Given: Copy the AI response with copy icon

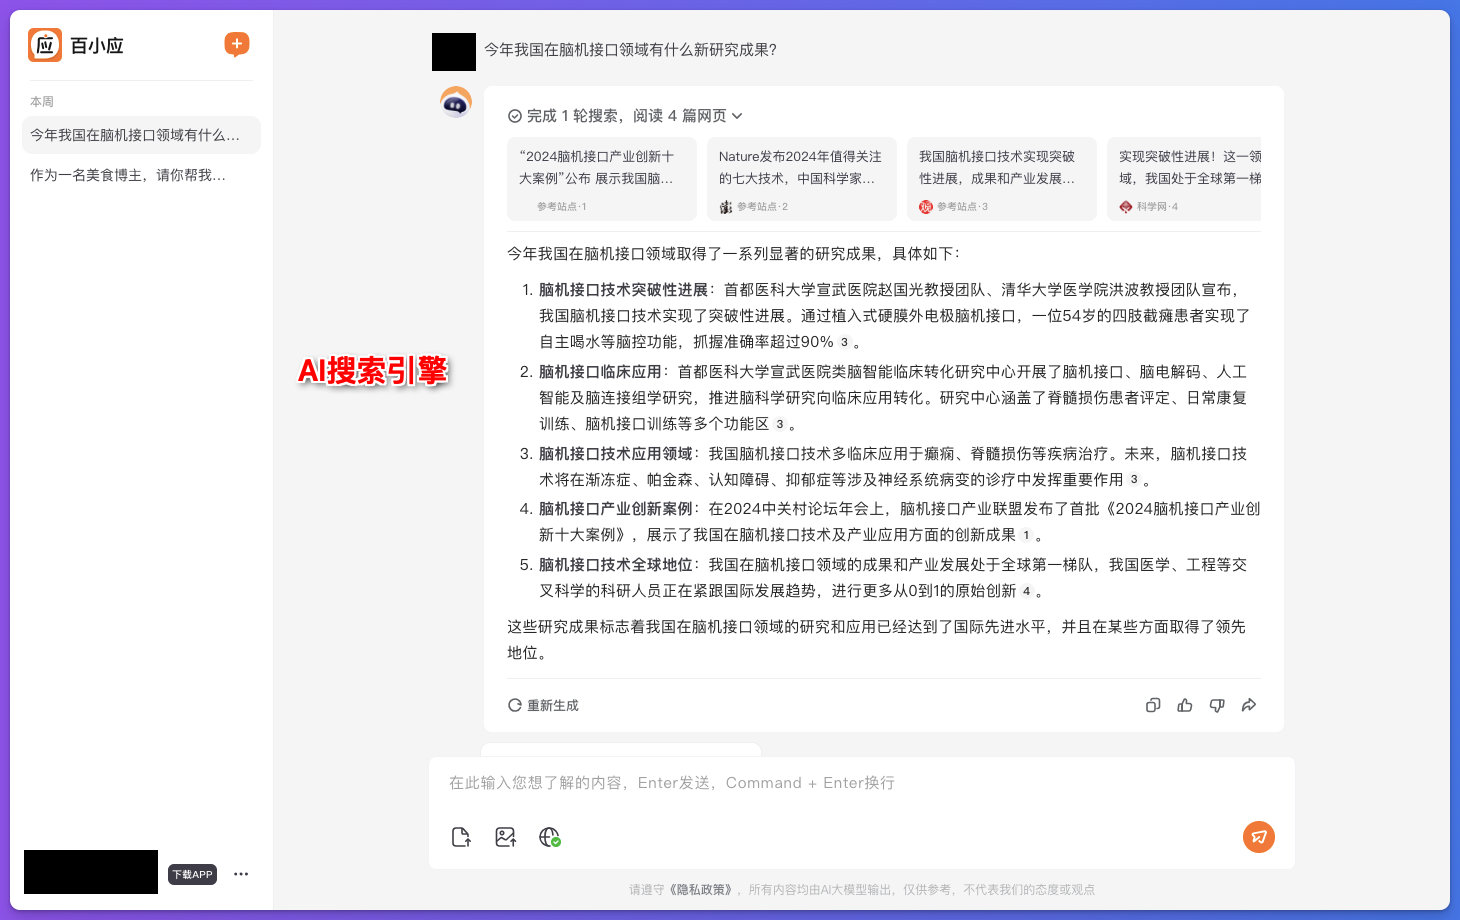Looking at the screenshot, I should pos(1153,705).
